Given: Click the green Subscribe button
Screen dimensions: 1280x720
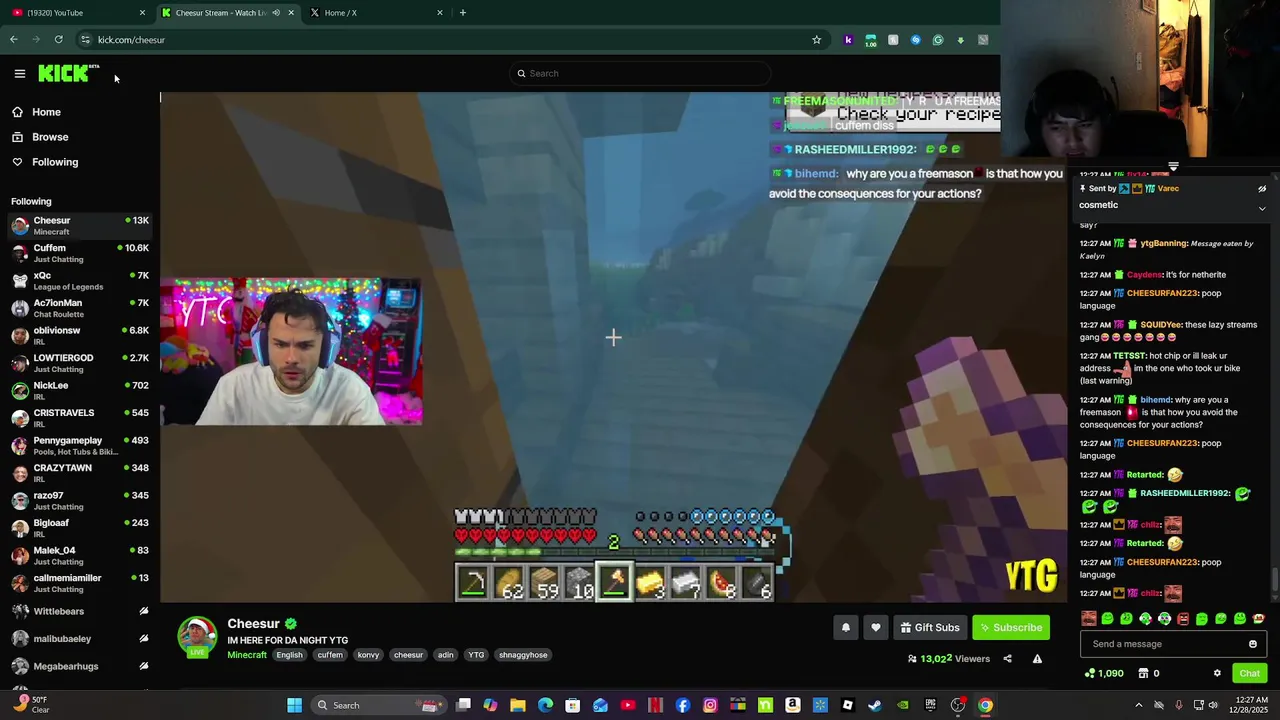Looking at the screenshot, I should [x=1011, y=627].
